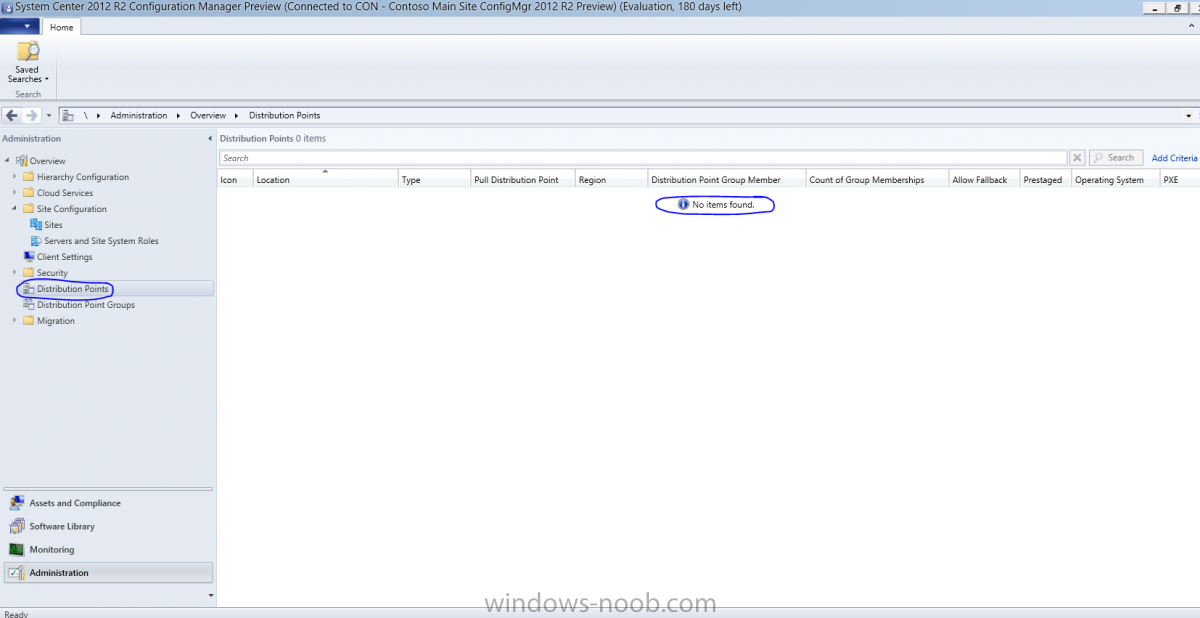Select the Overview tree item
The height and width of the screenshot is (618, 1200).
point(47,161)
